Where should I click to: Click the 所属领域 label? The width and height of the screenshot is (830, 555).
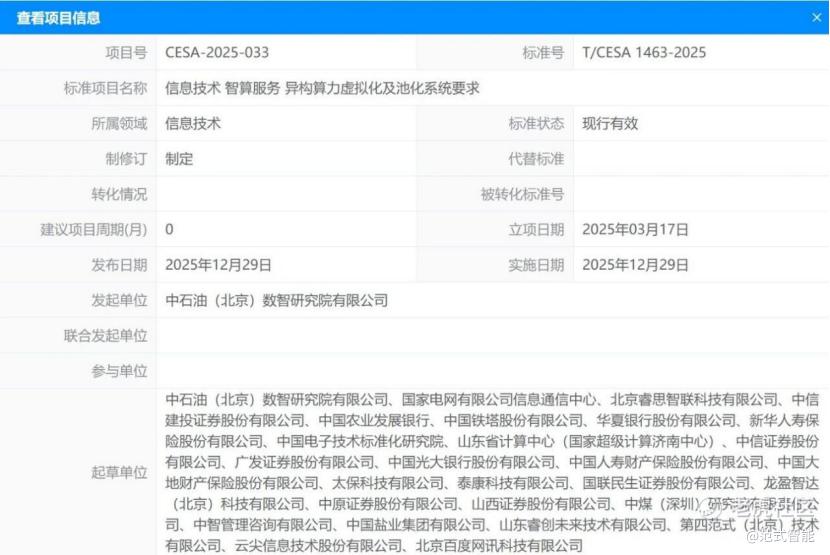(x=119, y=123)
